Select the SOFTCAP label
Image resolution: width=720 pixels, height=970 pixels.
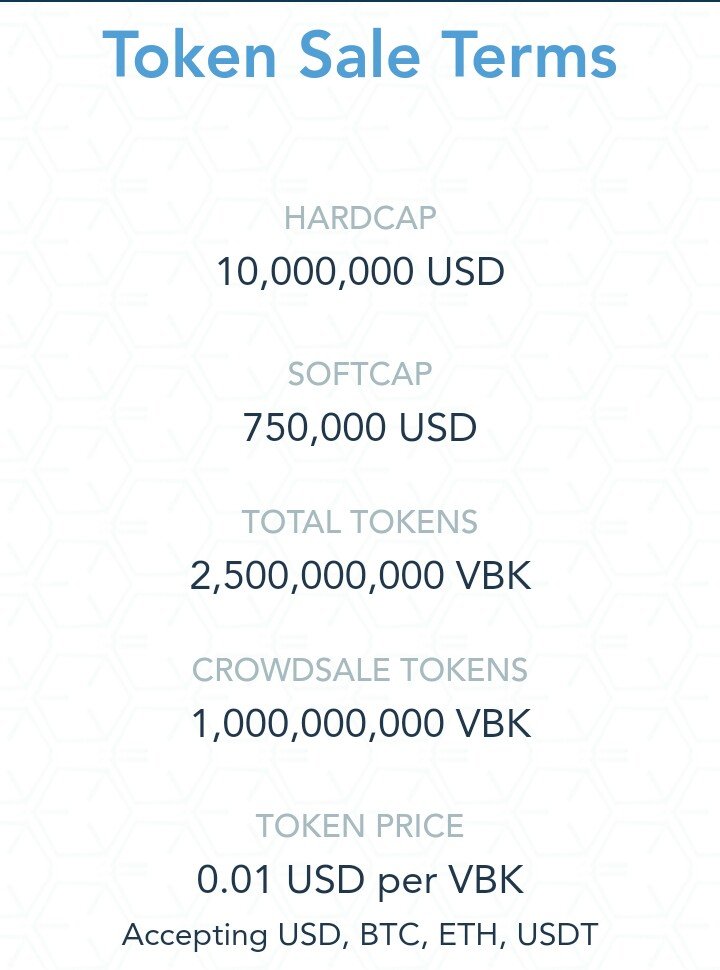pos(360,374)
